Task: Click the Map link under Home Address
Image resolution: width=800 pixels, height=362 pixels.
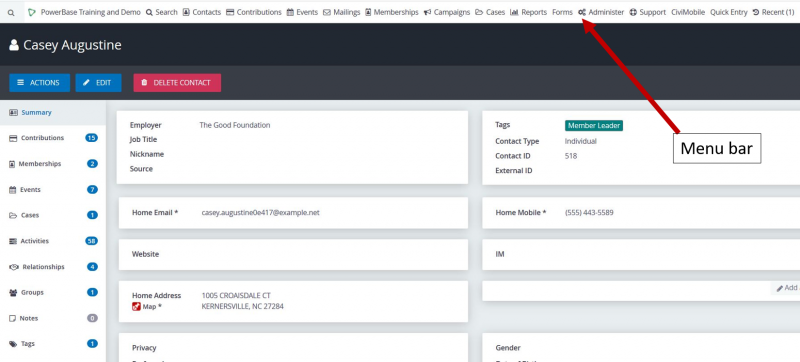Action: [x=149, y=306]
